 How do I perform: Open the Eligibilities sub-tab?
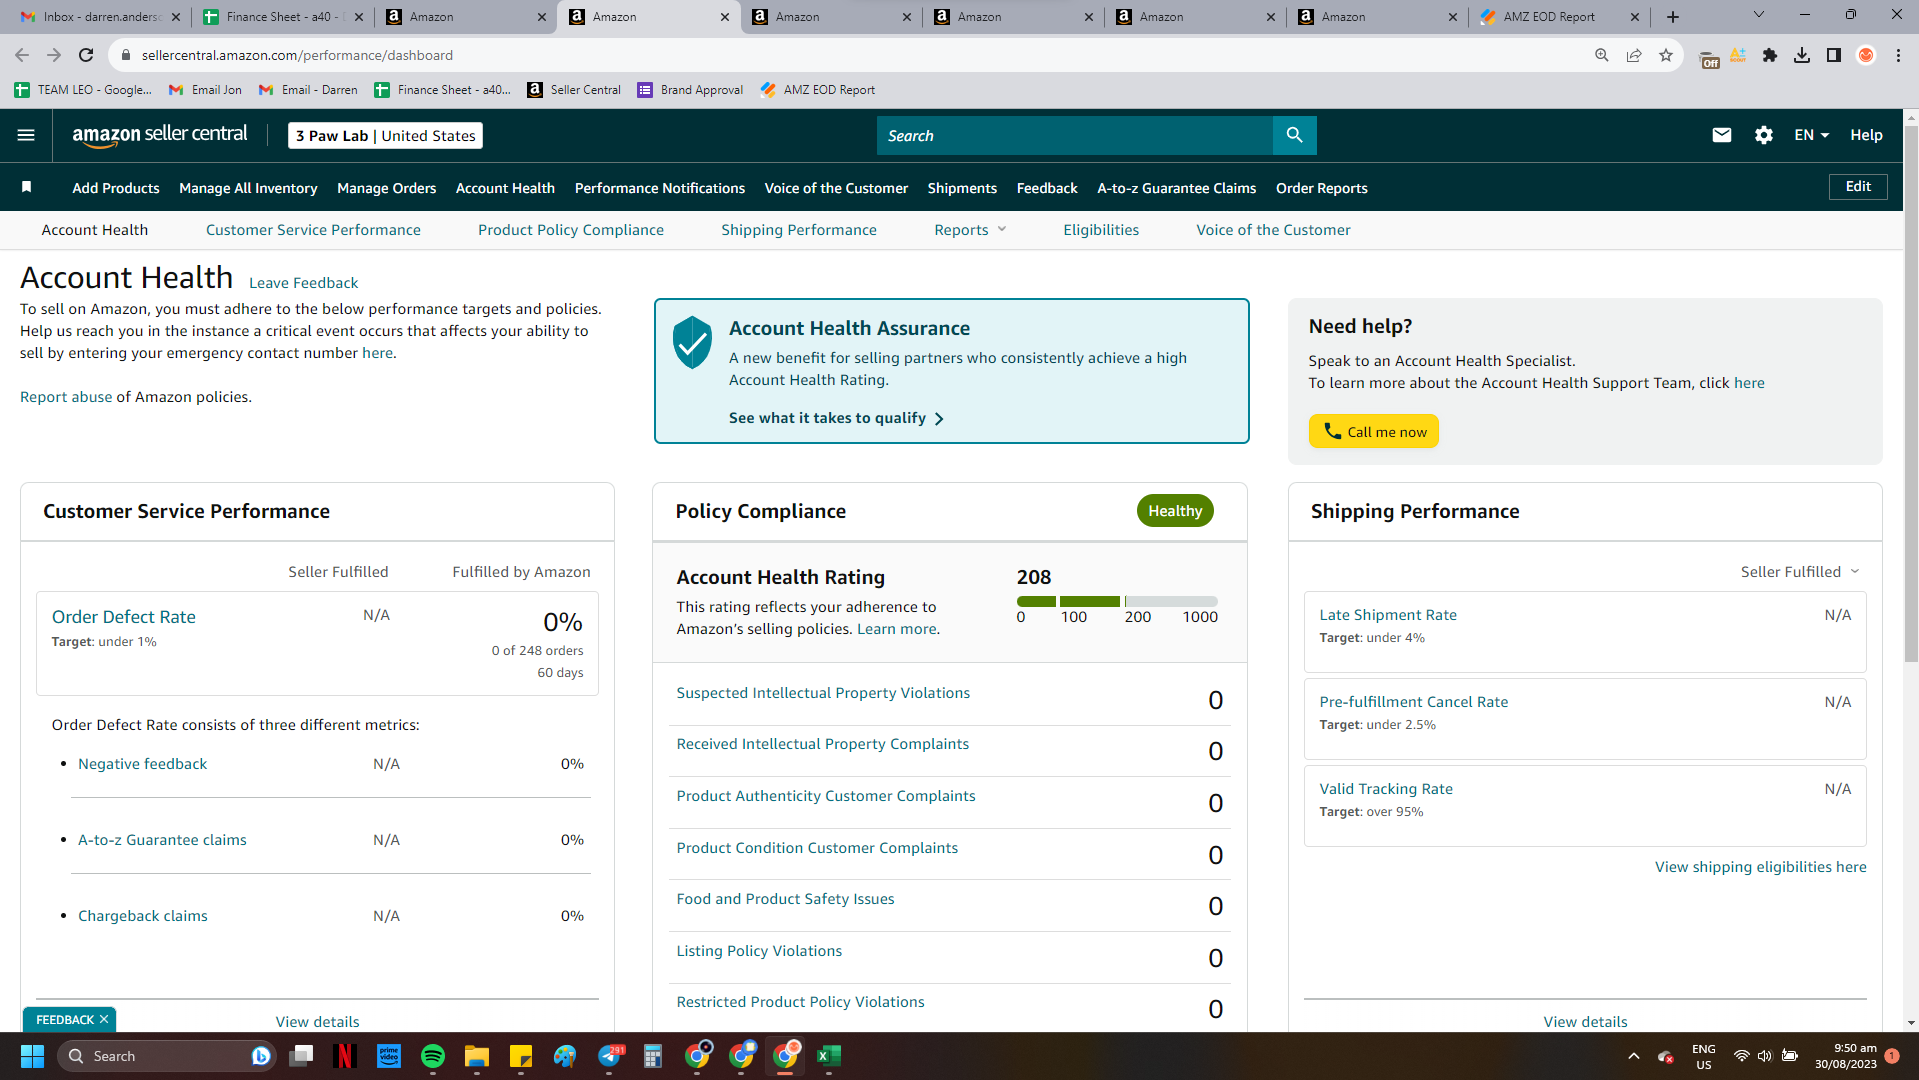pos(1100,230)
